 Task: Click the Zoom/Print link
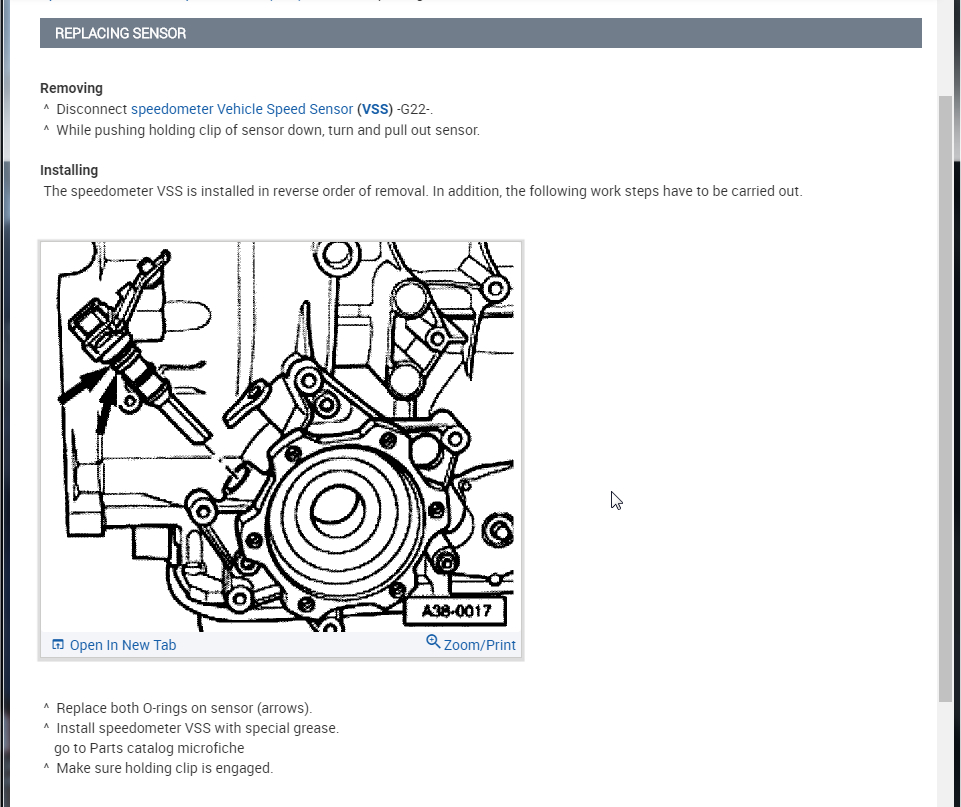[x=479, y=645]
